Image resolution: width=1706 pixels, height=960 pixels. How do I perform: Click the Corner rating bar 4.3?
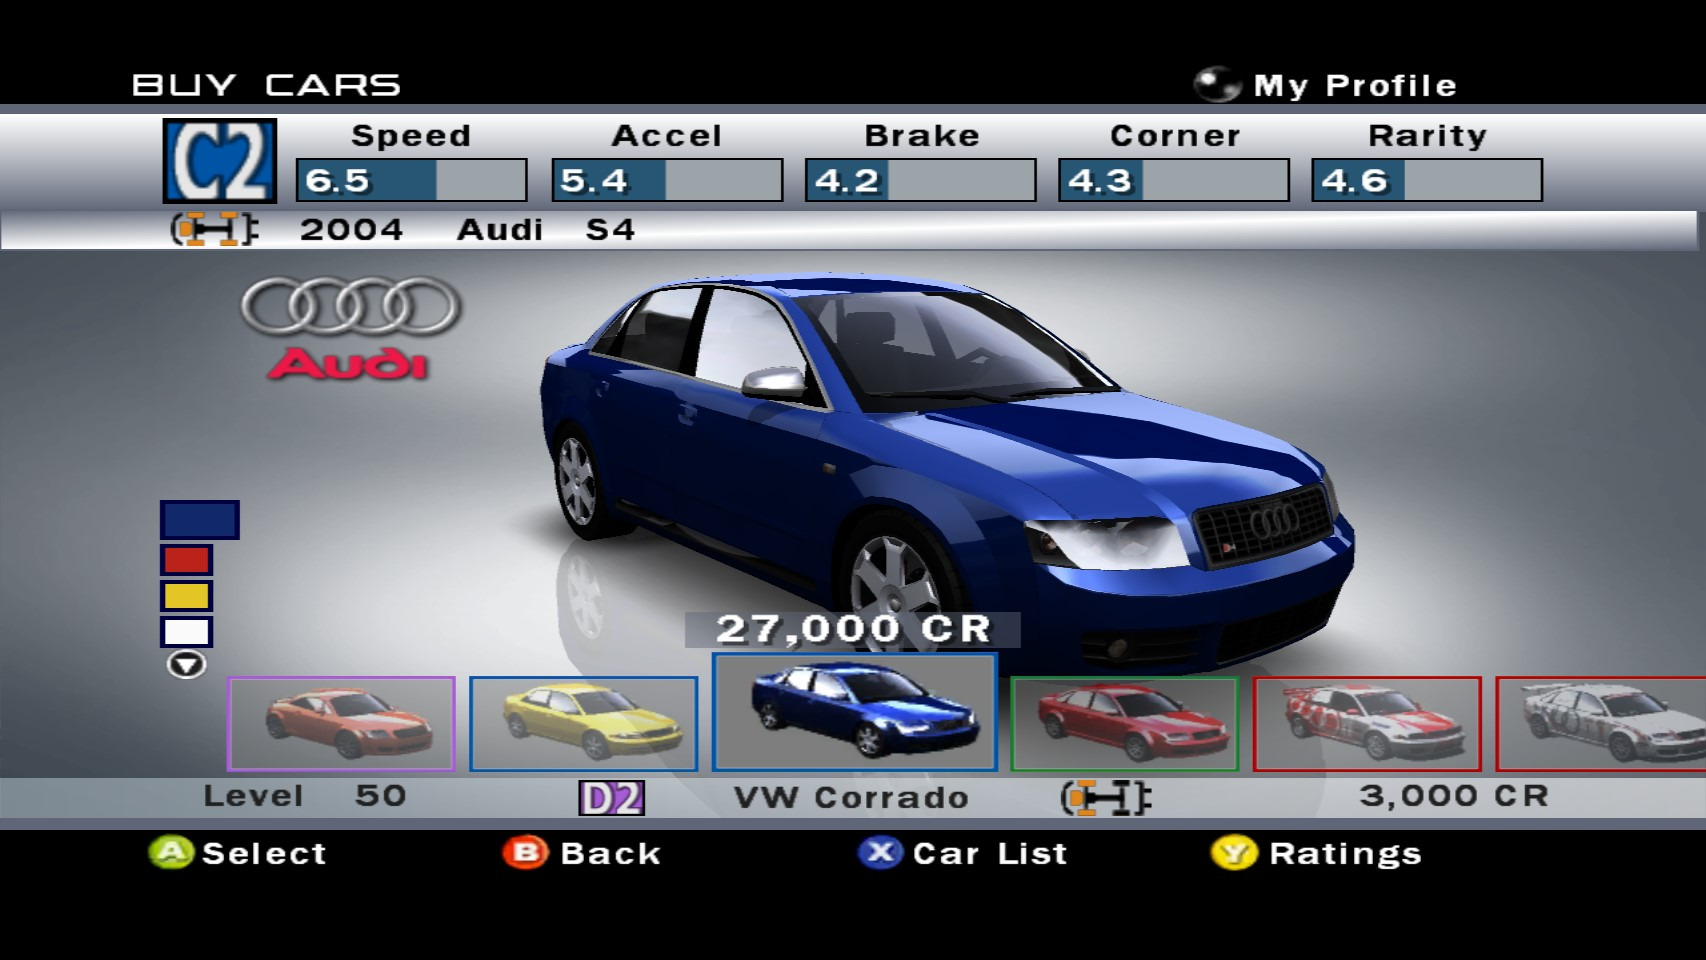(x=1174, y=180)
